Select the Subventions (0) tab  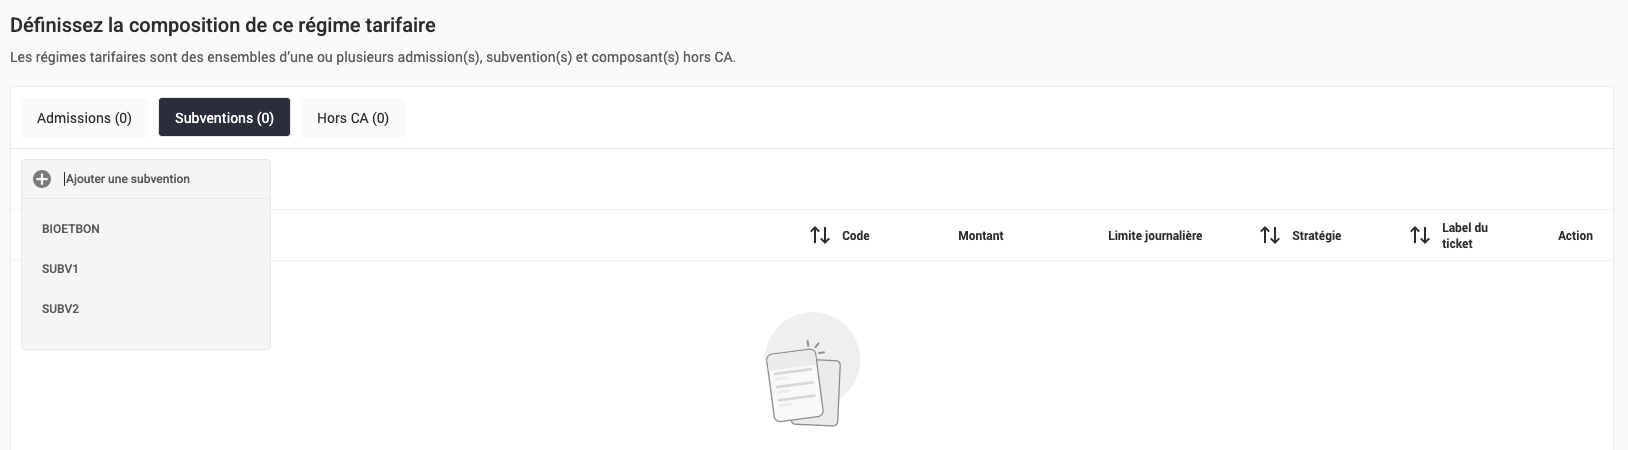[x=224, y=118]
